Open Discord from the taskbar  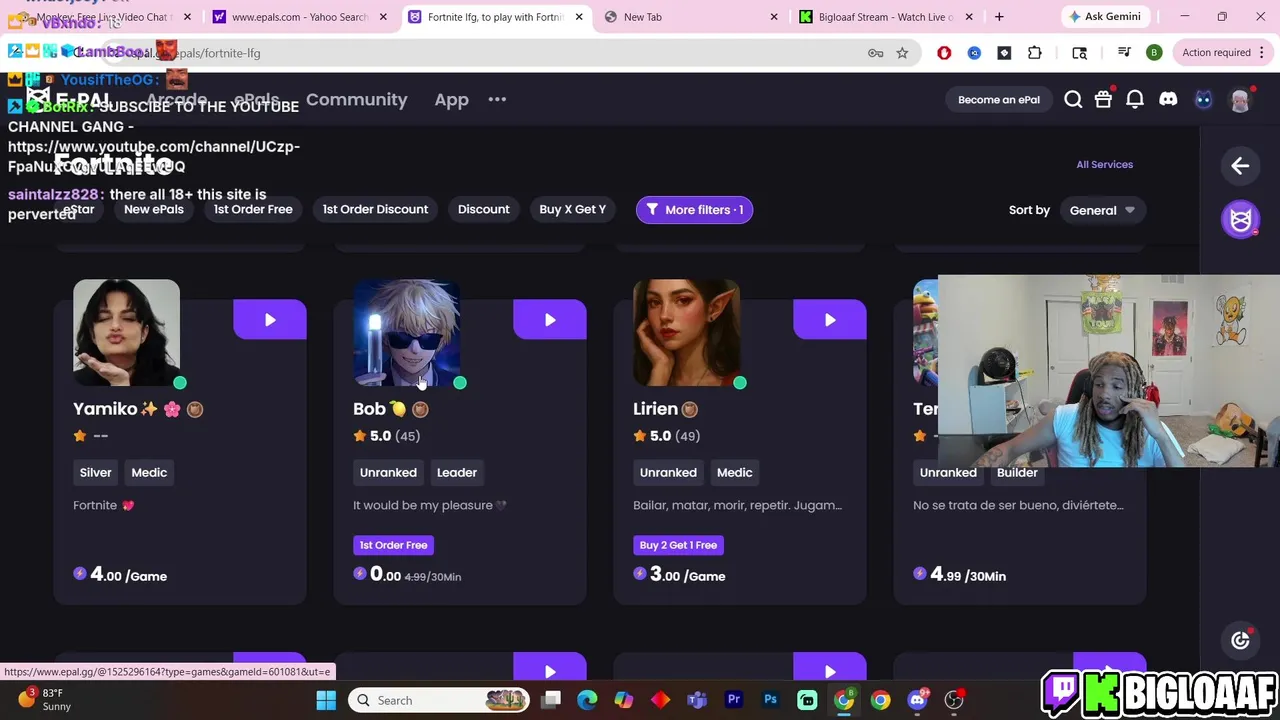(917, 700)
